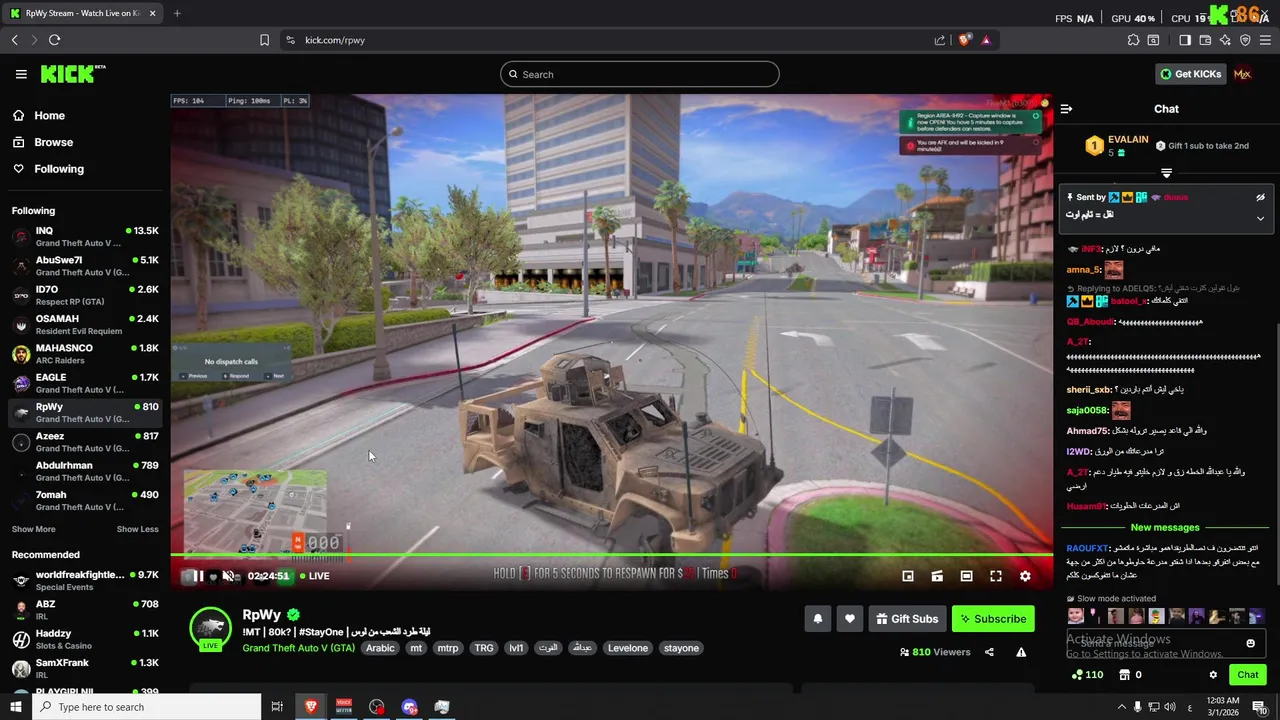The height and width of the screenshot is (720, 1280).
Task: Unmute the stream volume icon
Action: tap(228, 576)
